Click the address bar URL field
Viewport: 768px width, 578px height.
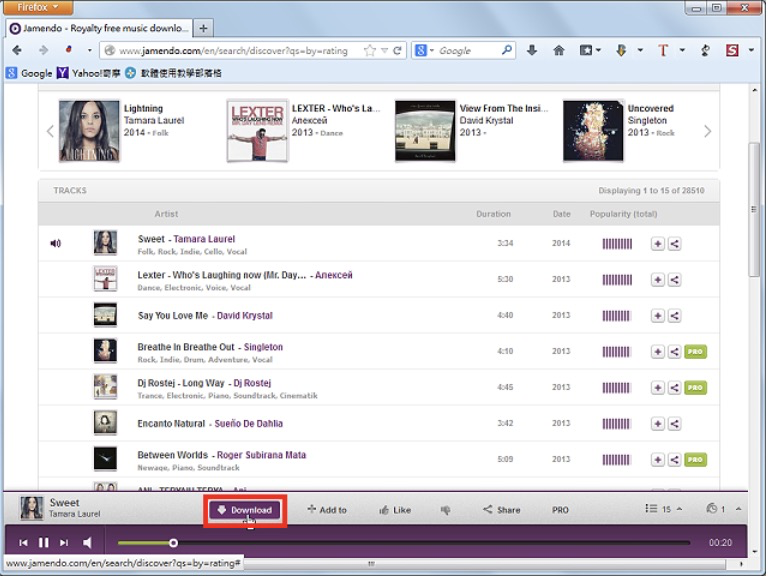(233, 50)
